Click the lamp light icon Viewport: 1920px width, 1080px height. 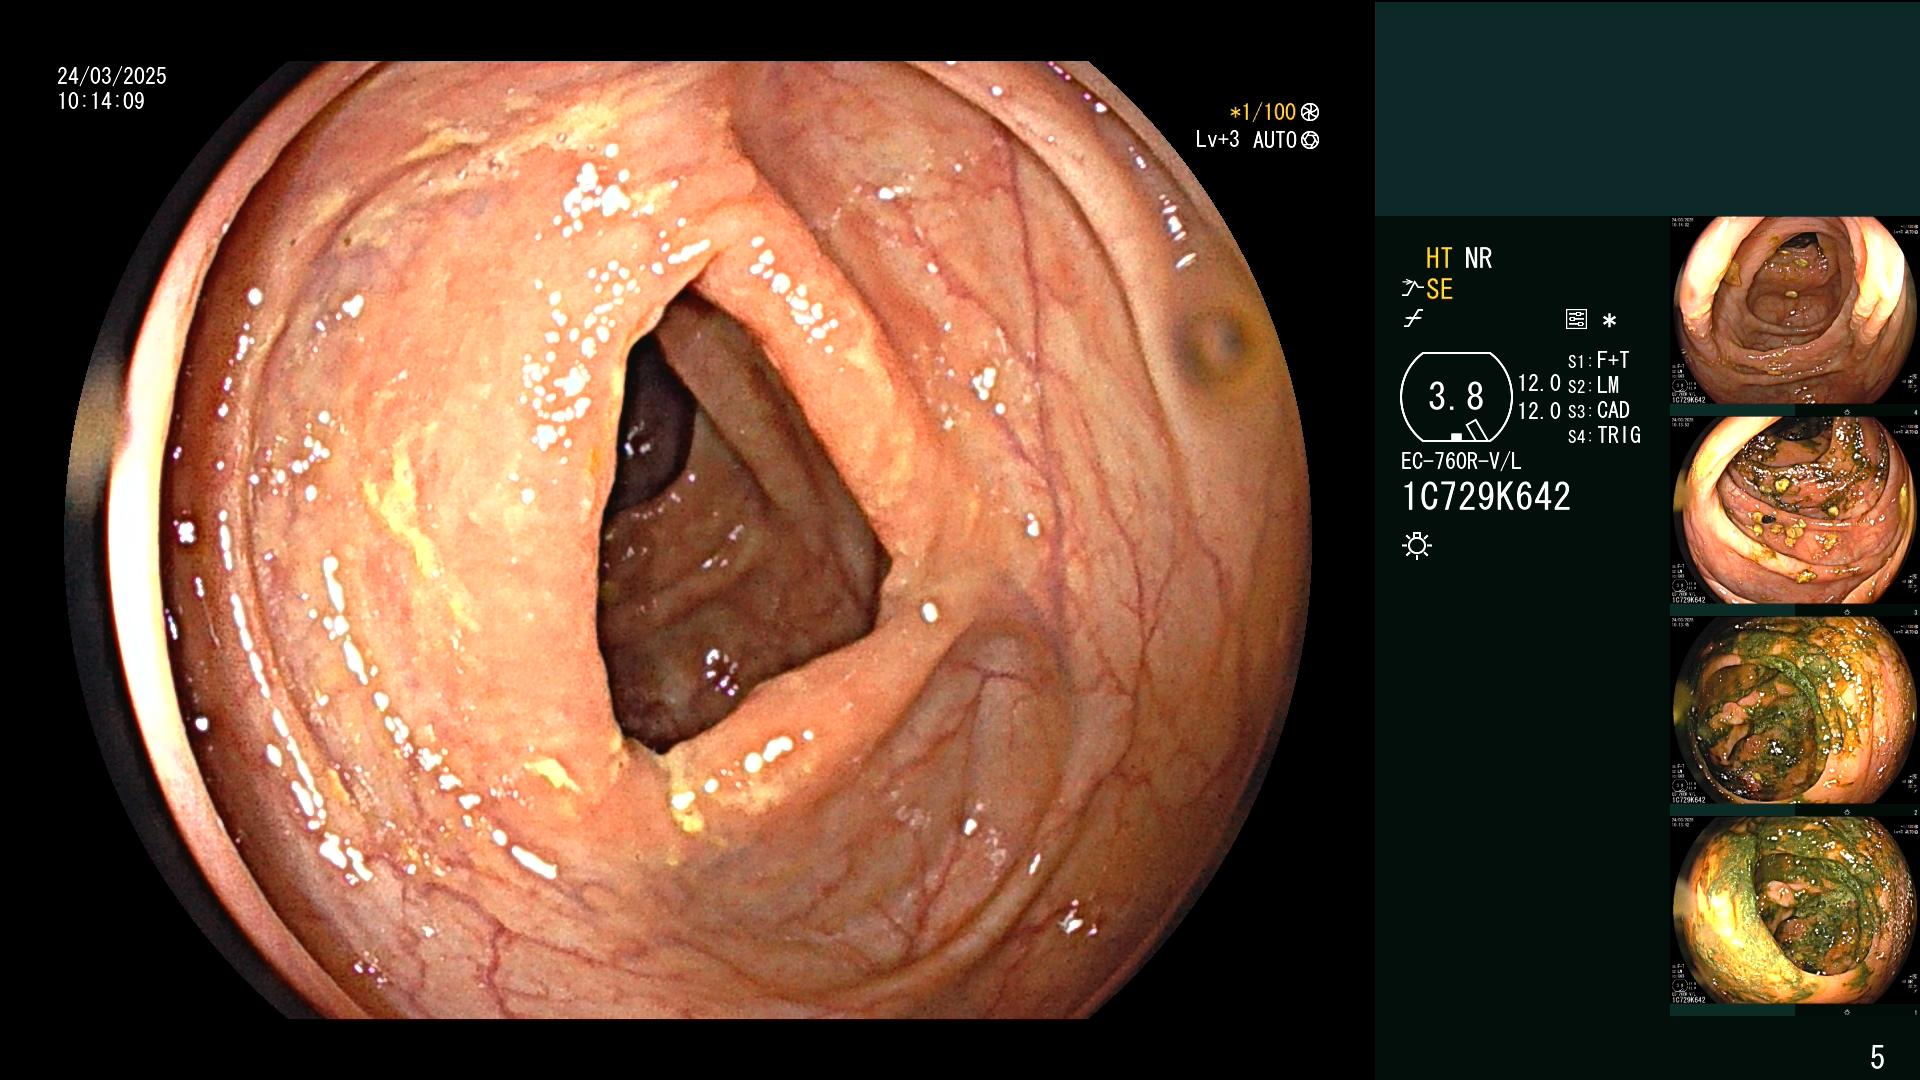[1417, 545]
